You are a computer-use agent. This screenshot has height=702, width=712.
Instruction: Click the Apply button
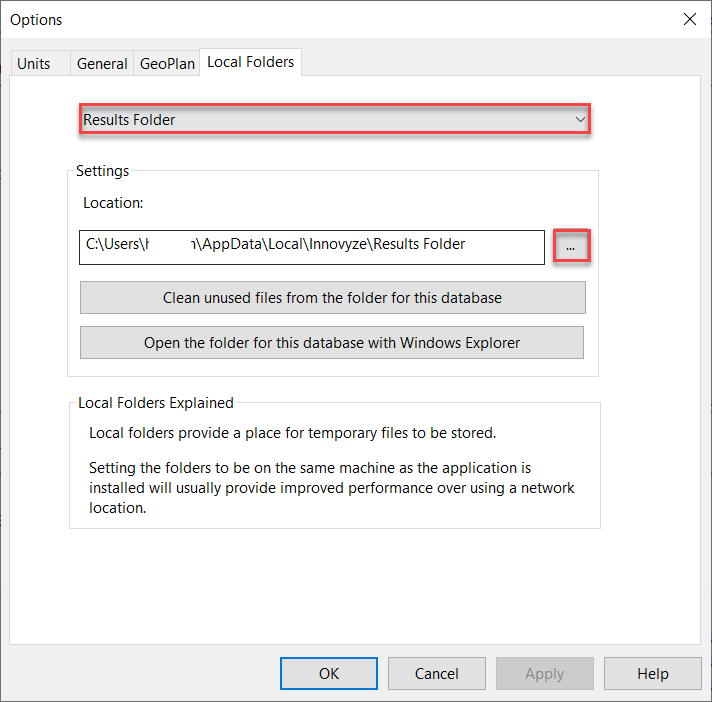click(x=544, y=673)
